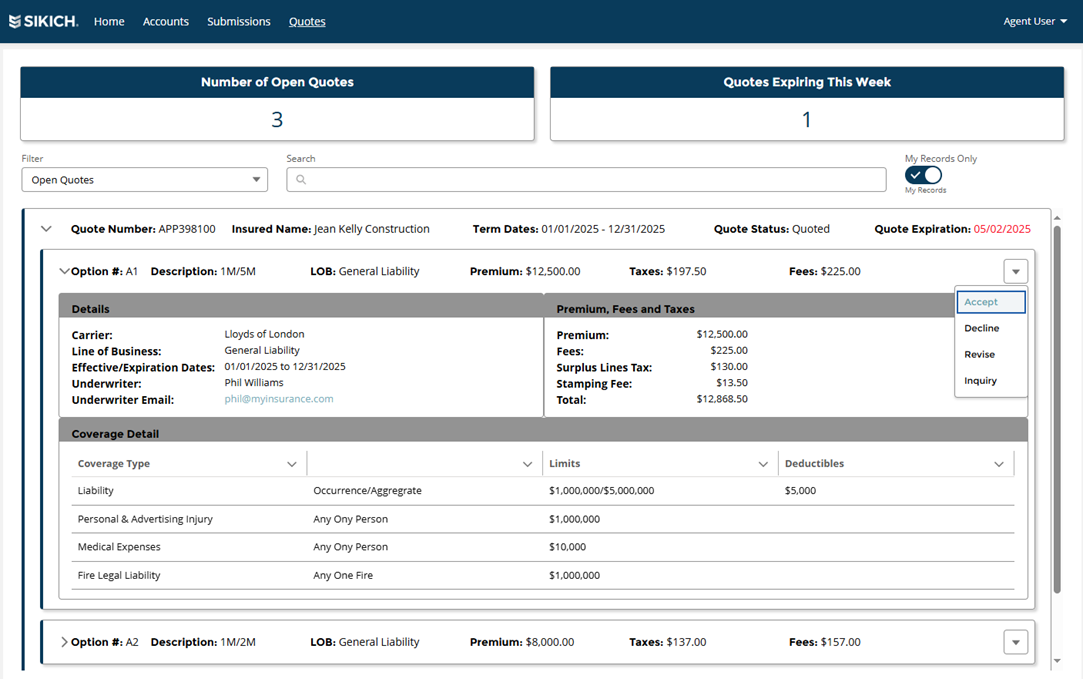The height and width of the screenshot is (679, 1083).
Task: Open the Open Quotes filter dropdown
Action: (x=145, y=180)
